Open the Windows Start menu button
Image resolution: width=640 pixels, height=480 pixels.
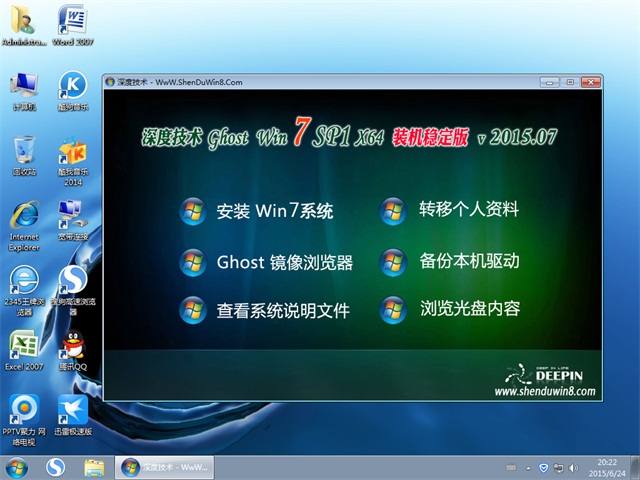(x=17, y=468)
